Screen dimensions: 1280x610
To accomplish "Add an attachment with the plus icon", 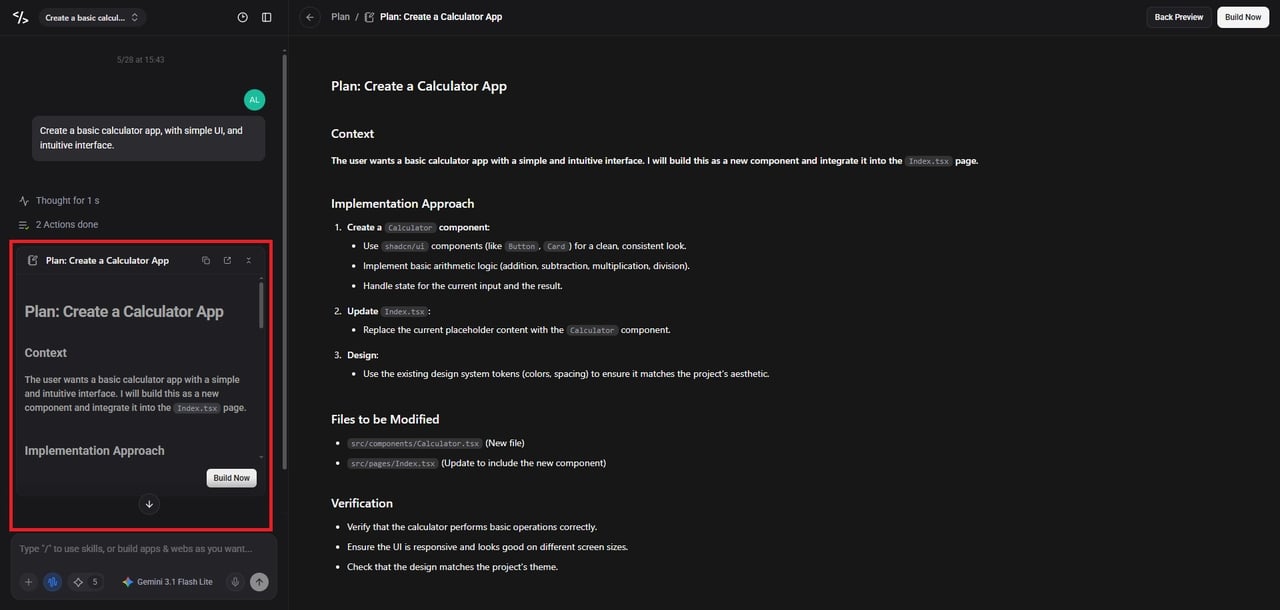I will pyautogui.click(x=28, y=582).
